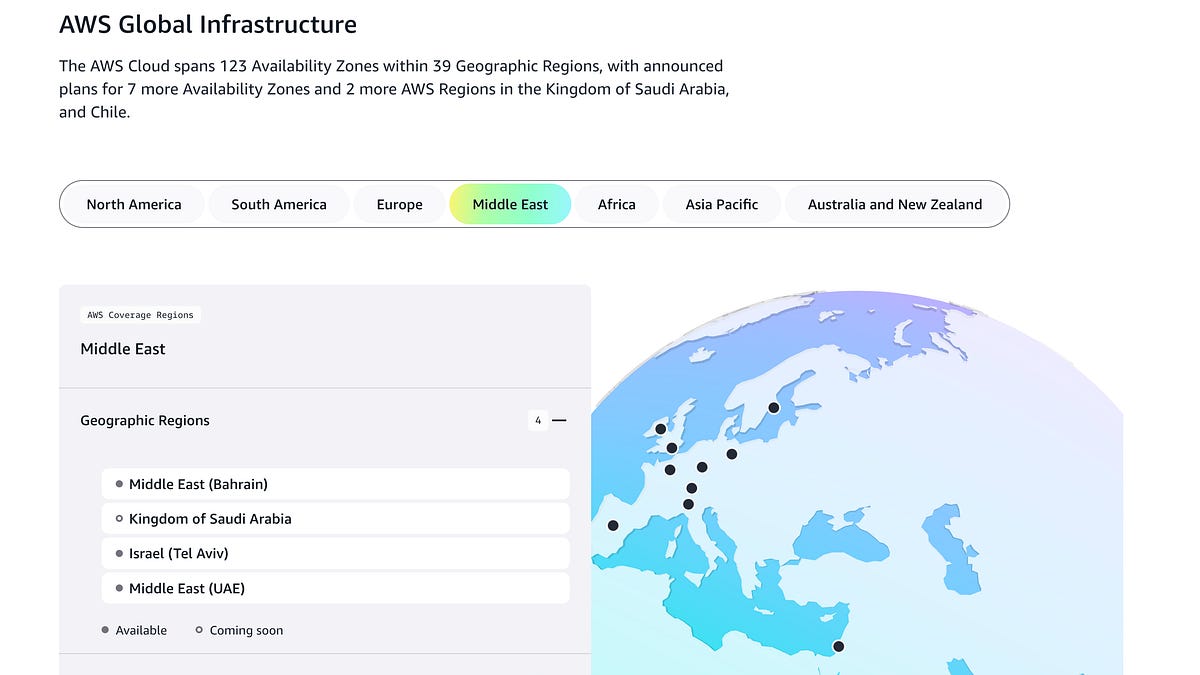The height and width of the screenshot is (675, 1200).
Task: Click the Tel Aviv map marker
Action: point(838,646)
